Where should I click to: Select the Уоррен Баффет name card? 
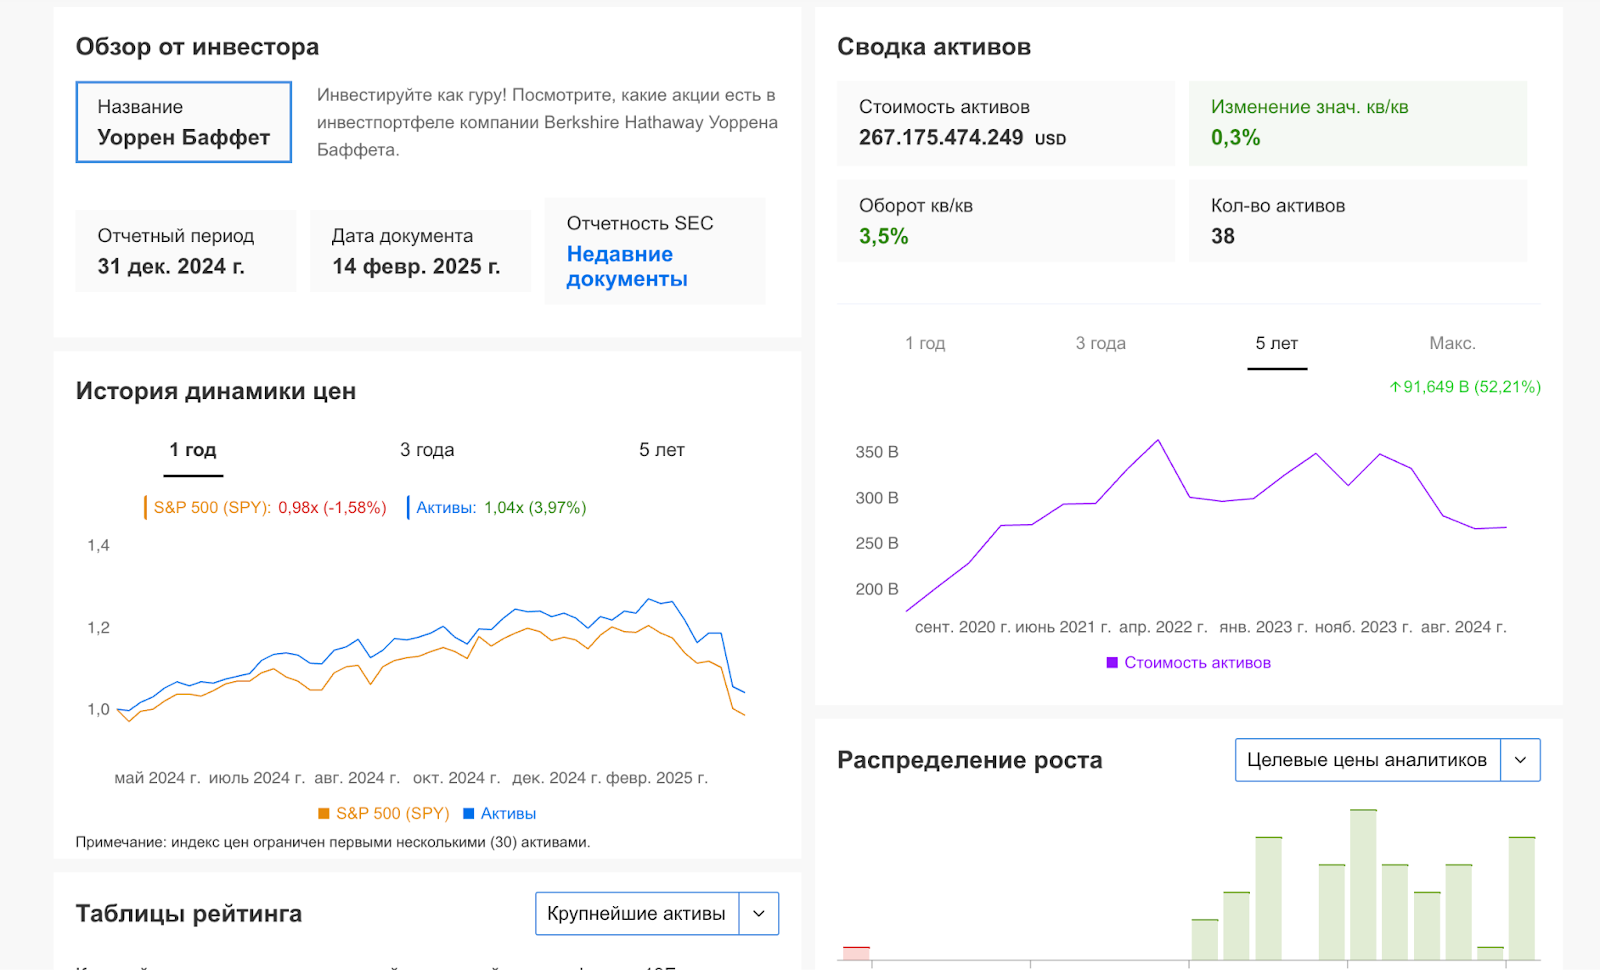(x=184, y=122)
